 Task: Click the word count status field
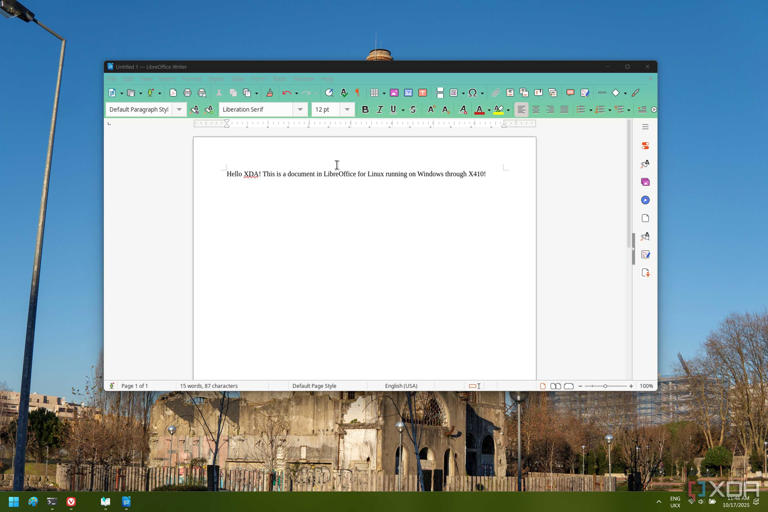point(209,386)
